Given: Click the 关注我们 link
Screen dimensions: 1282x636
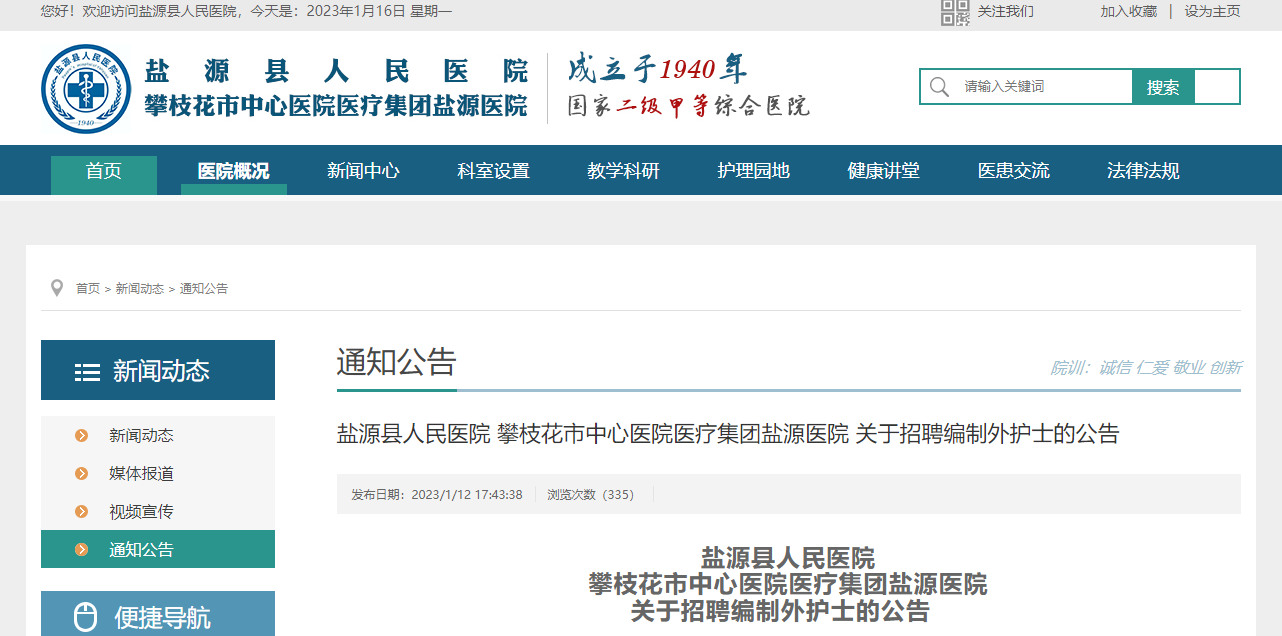Looking at the screenshot, I should [x=1006, y=11].
